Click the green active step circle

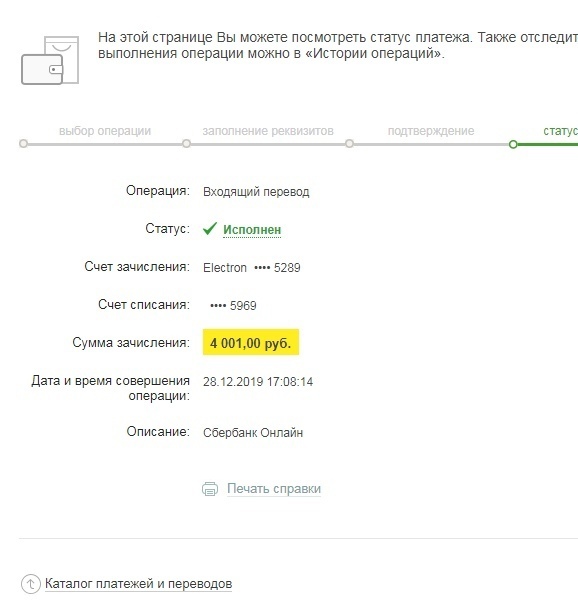[x=513, y=144]
